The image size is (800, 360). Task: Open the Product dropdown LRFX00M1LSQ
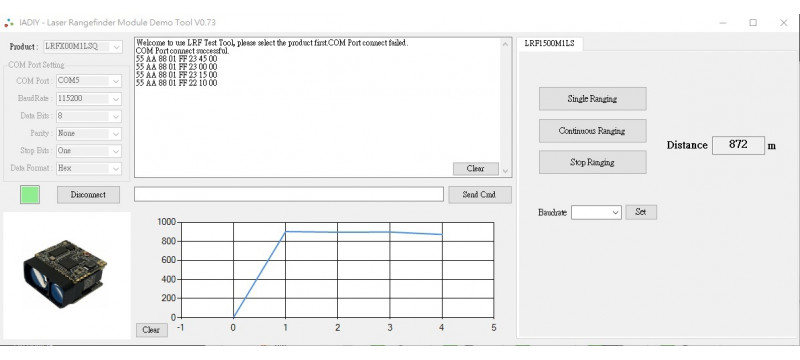[83, 47]
